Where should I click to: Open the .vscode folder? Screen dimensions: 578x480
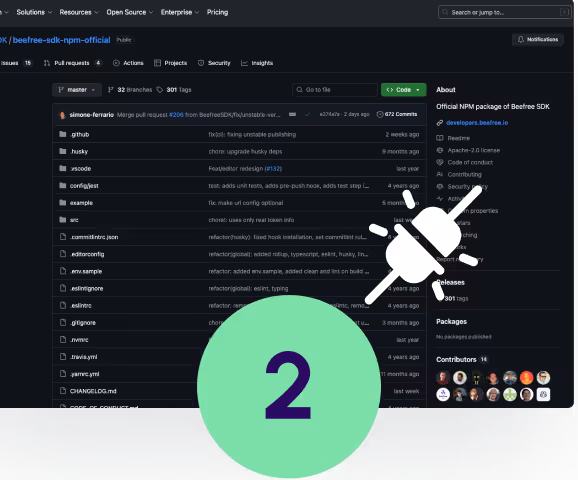pos(80,168)
